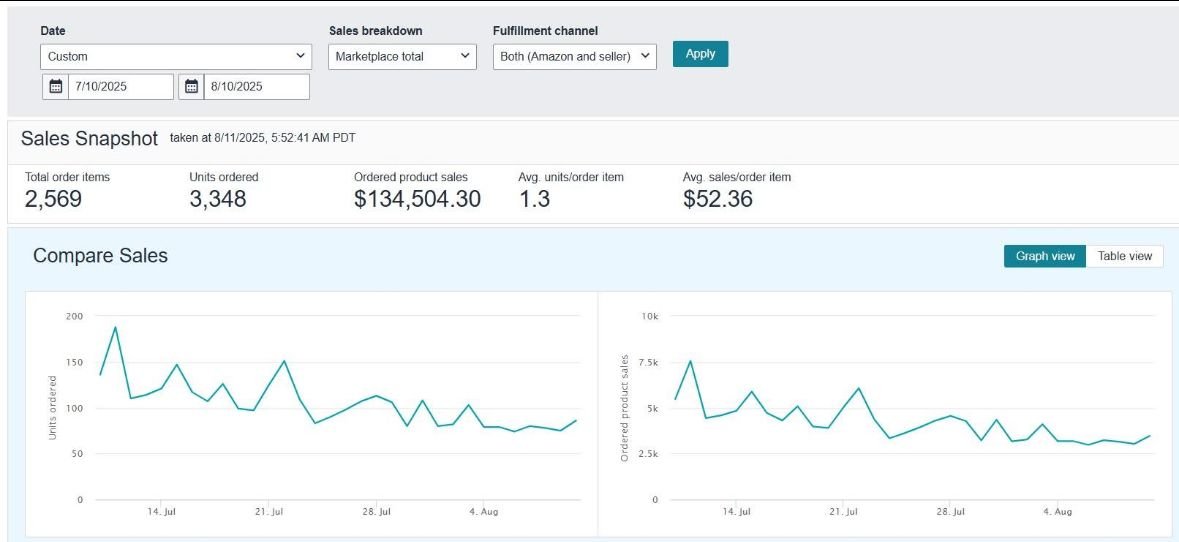Select the Units ordered value 3,348
The height and width of the screenshot is (542, 1179).
(x=217, y=199)
